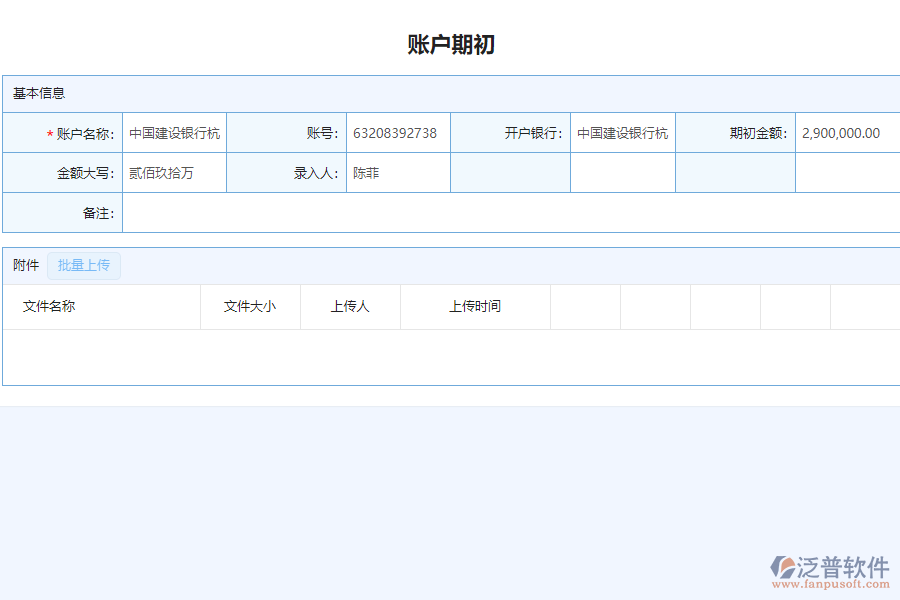Sort by the 上传时间 column header

[x=475, y=307]
